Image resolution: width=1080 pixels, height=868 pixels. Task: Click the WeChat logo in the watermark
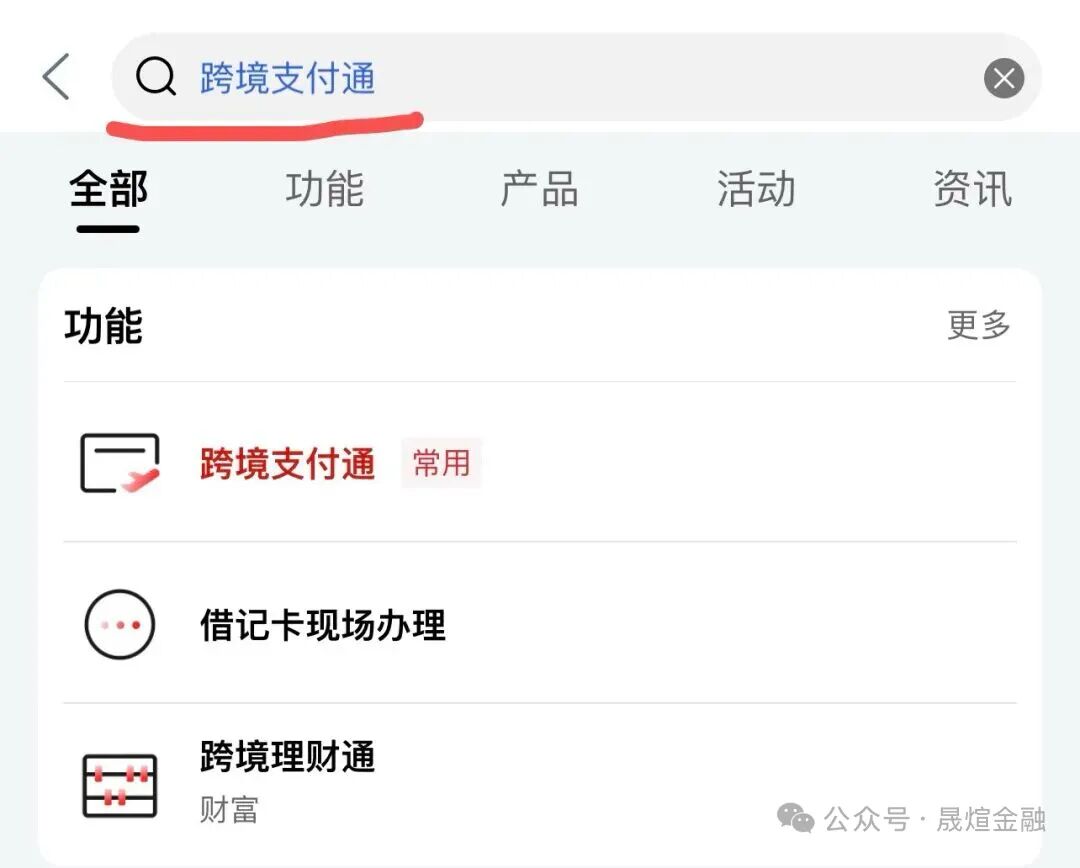tap(796, 820)
